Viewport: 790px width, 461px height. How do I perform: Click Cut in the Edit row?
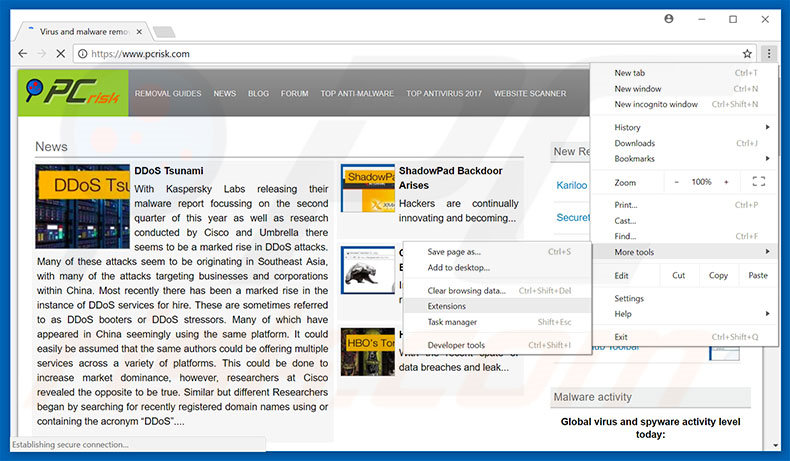[679, 276]
